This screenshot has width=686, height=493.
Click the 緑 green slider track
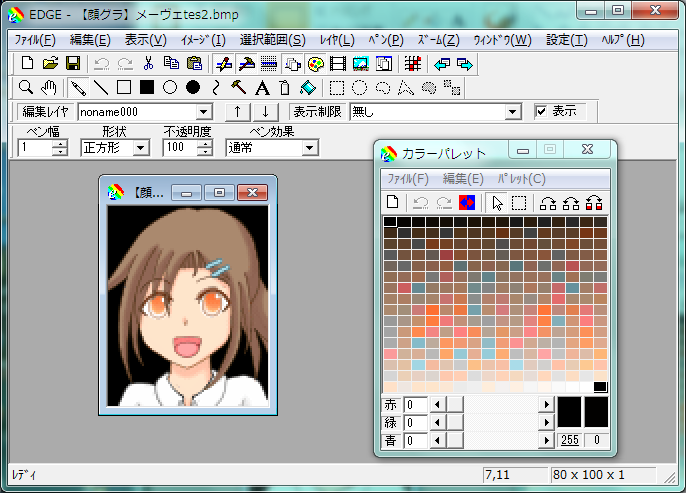click(500, 423)
